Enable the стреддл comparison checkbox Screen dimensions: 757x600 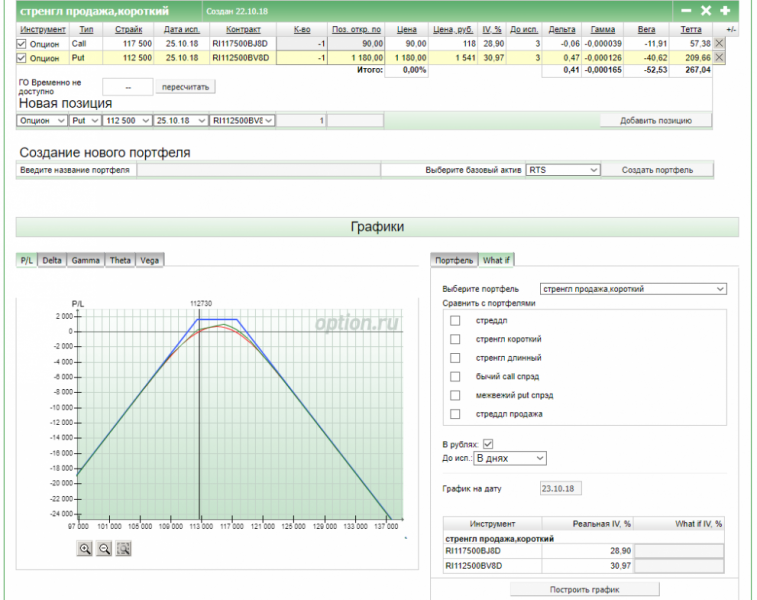(x=455, y=320)
